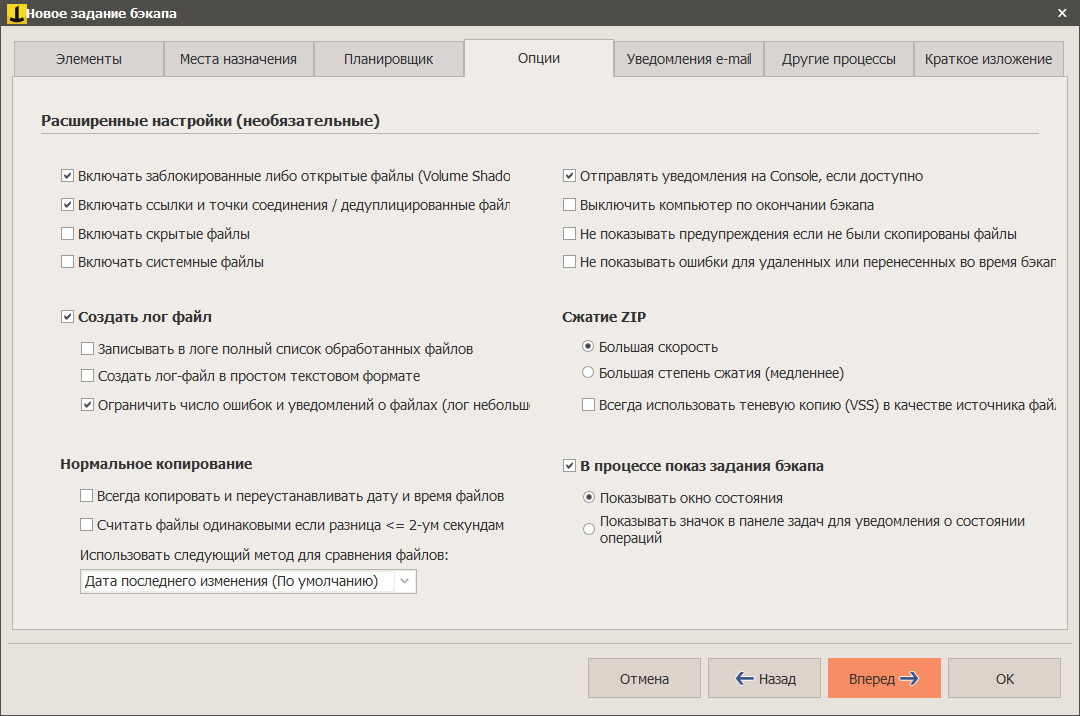Click the app logo in title bar
Viewport: 1080px width, 716px height.
15,13
